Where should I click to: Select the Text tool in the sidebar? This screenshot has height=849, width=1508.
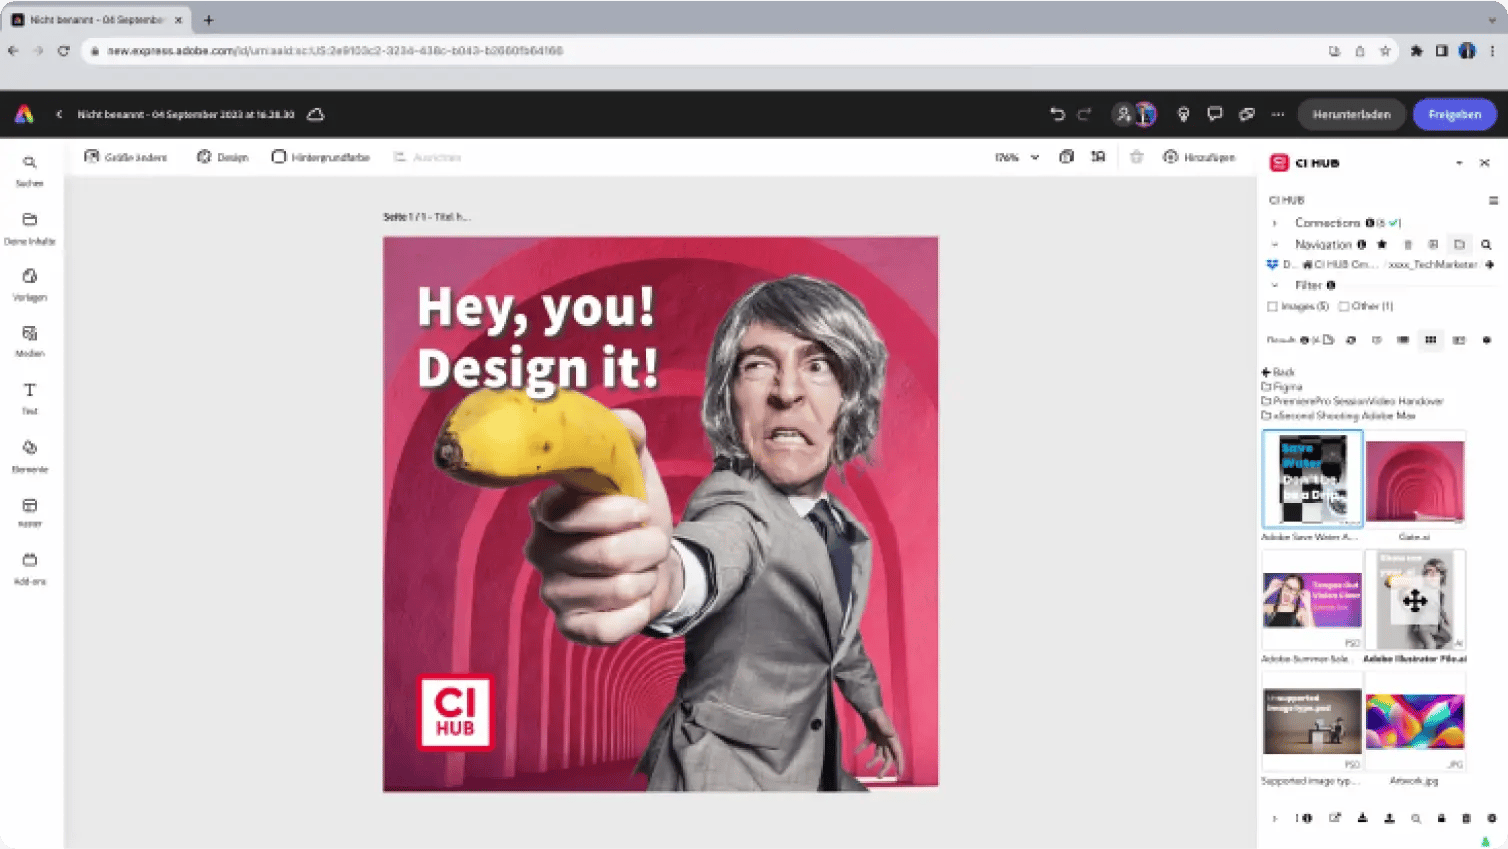30,398
